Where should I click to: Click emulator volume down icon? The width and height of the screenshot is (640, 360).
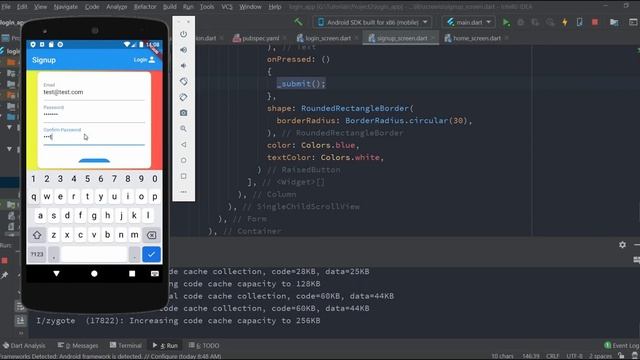184,66
